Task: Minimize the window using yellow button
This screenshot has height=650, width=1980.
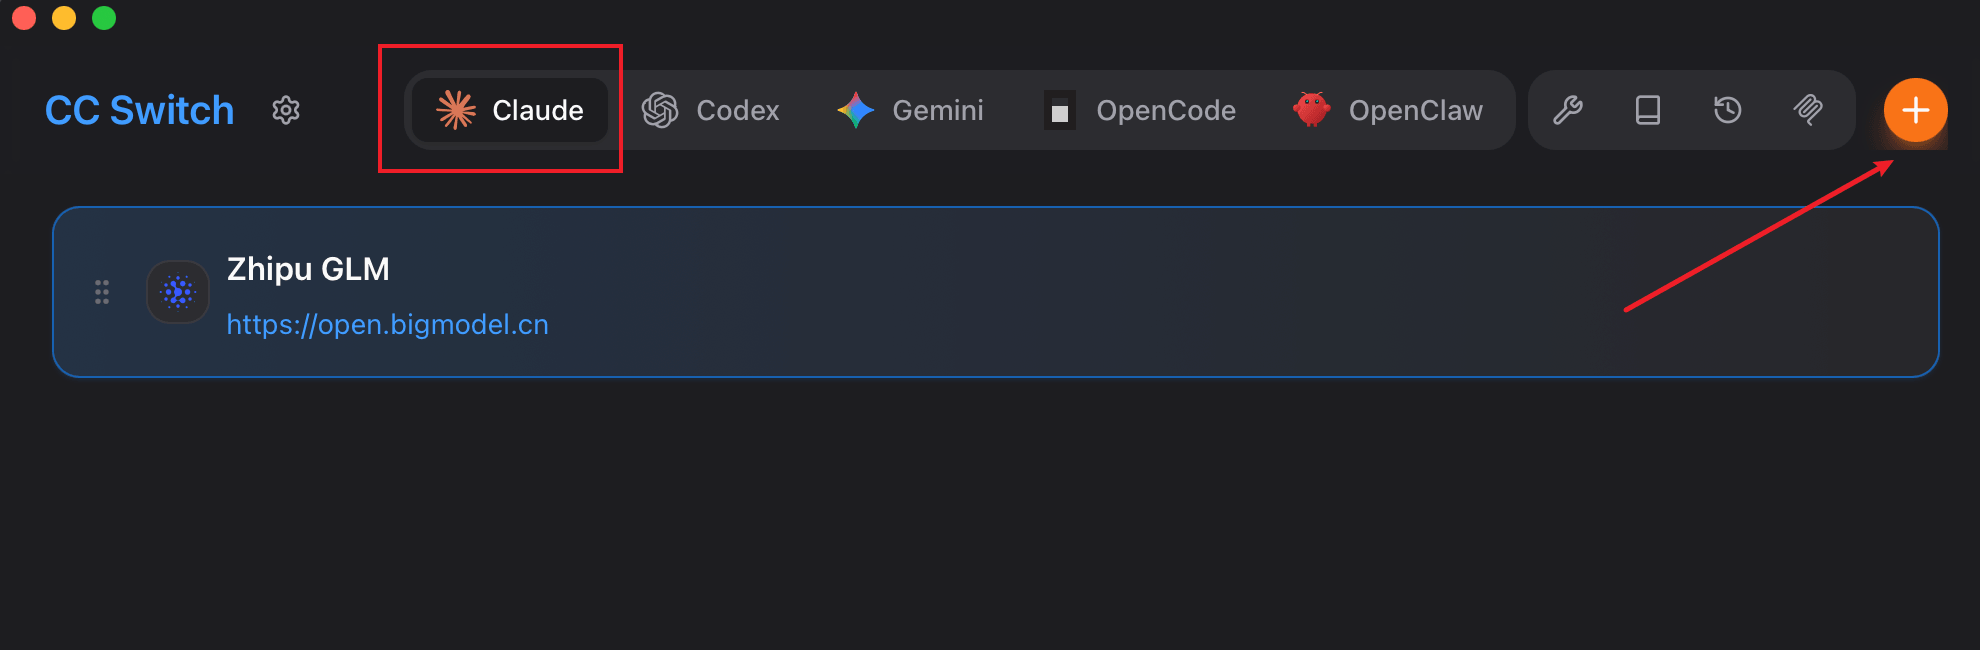Action: click(x=64, y=18)
